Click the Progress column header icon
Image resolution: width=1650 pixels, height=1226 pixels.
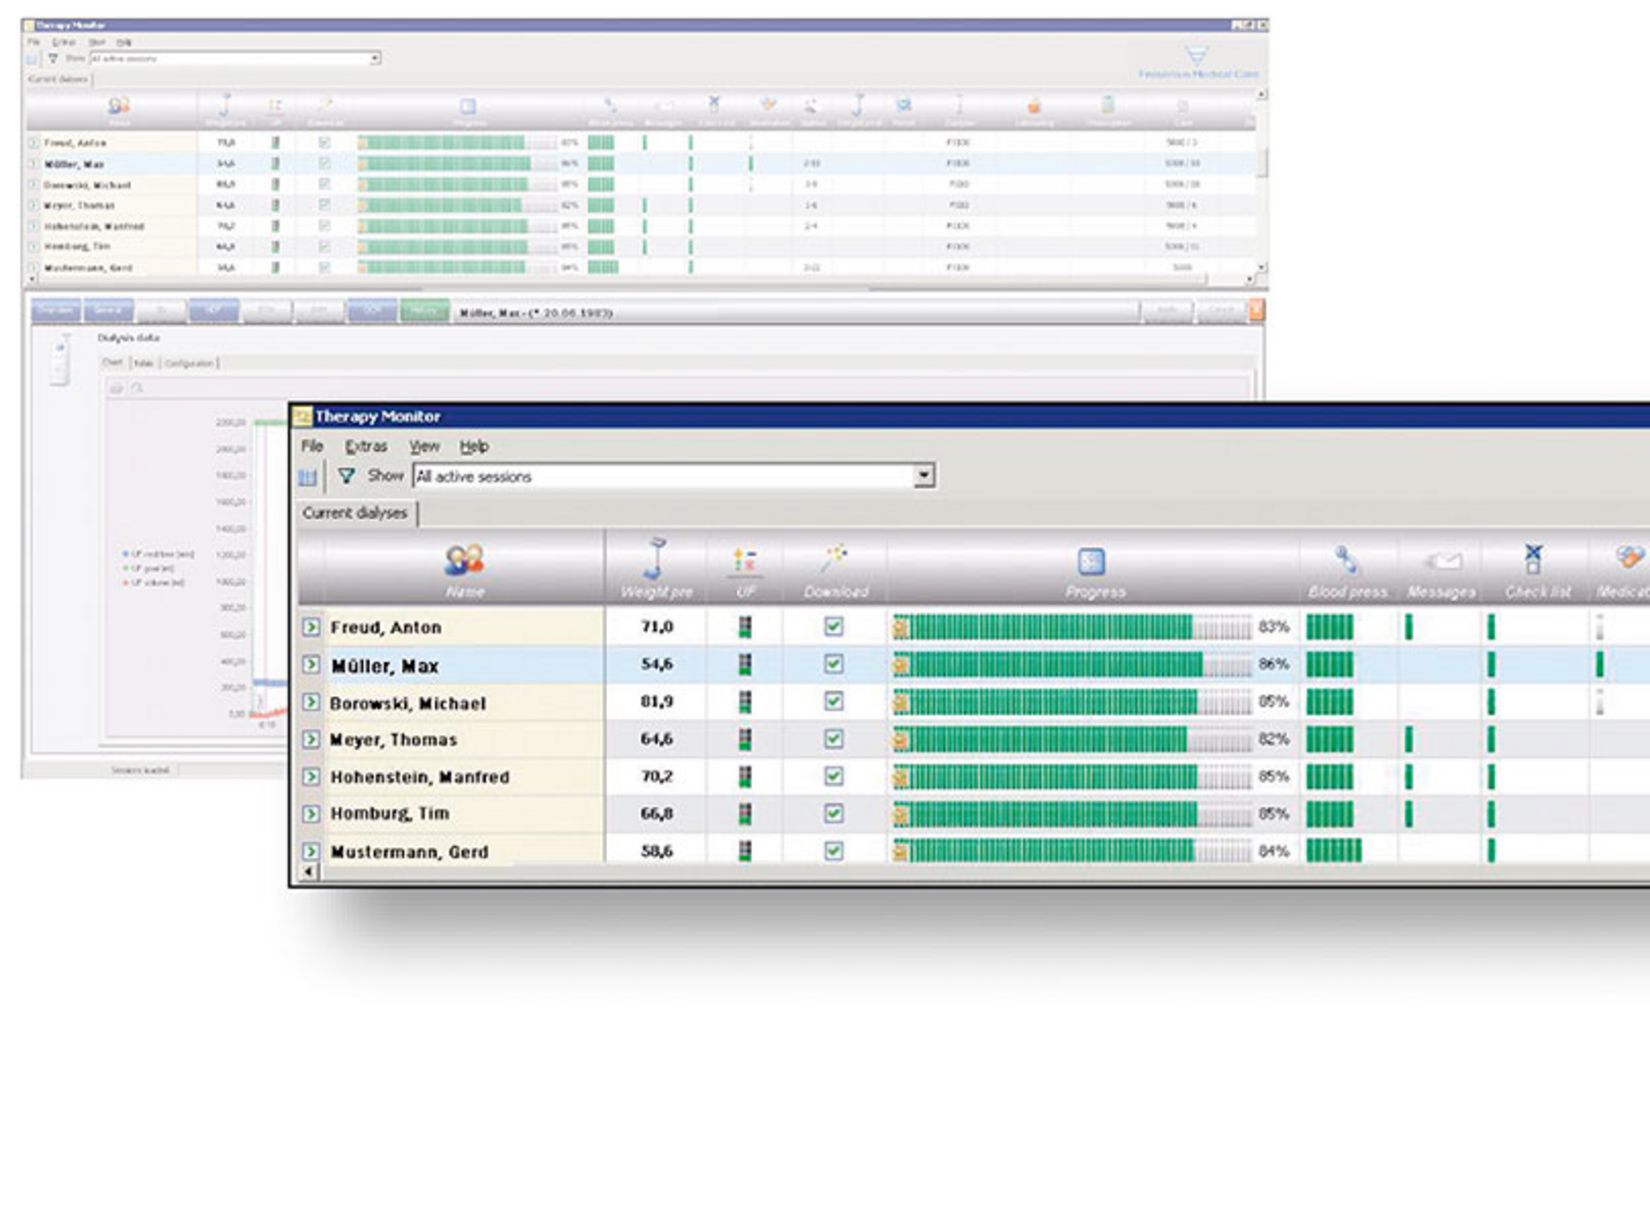tap(1091, 561)
